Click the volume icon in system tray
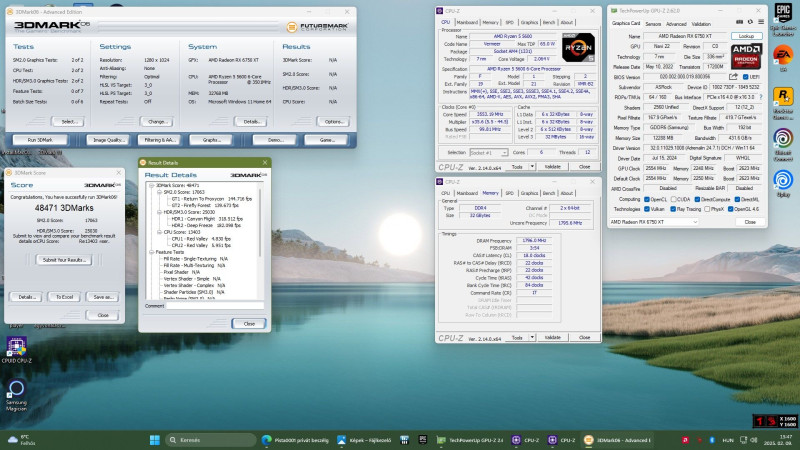 tap(754, 440)
